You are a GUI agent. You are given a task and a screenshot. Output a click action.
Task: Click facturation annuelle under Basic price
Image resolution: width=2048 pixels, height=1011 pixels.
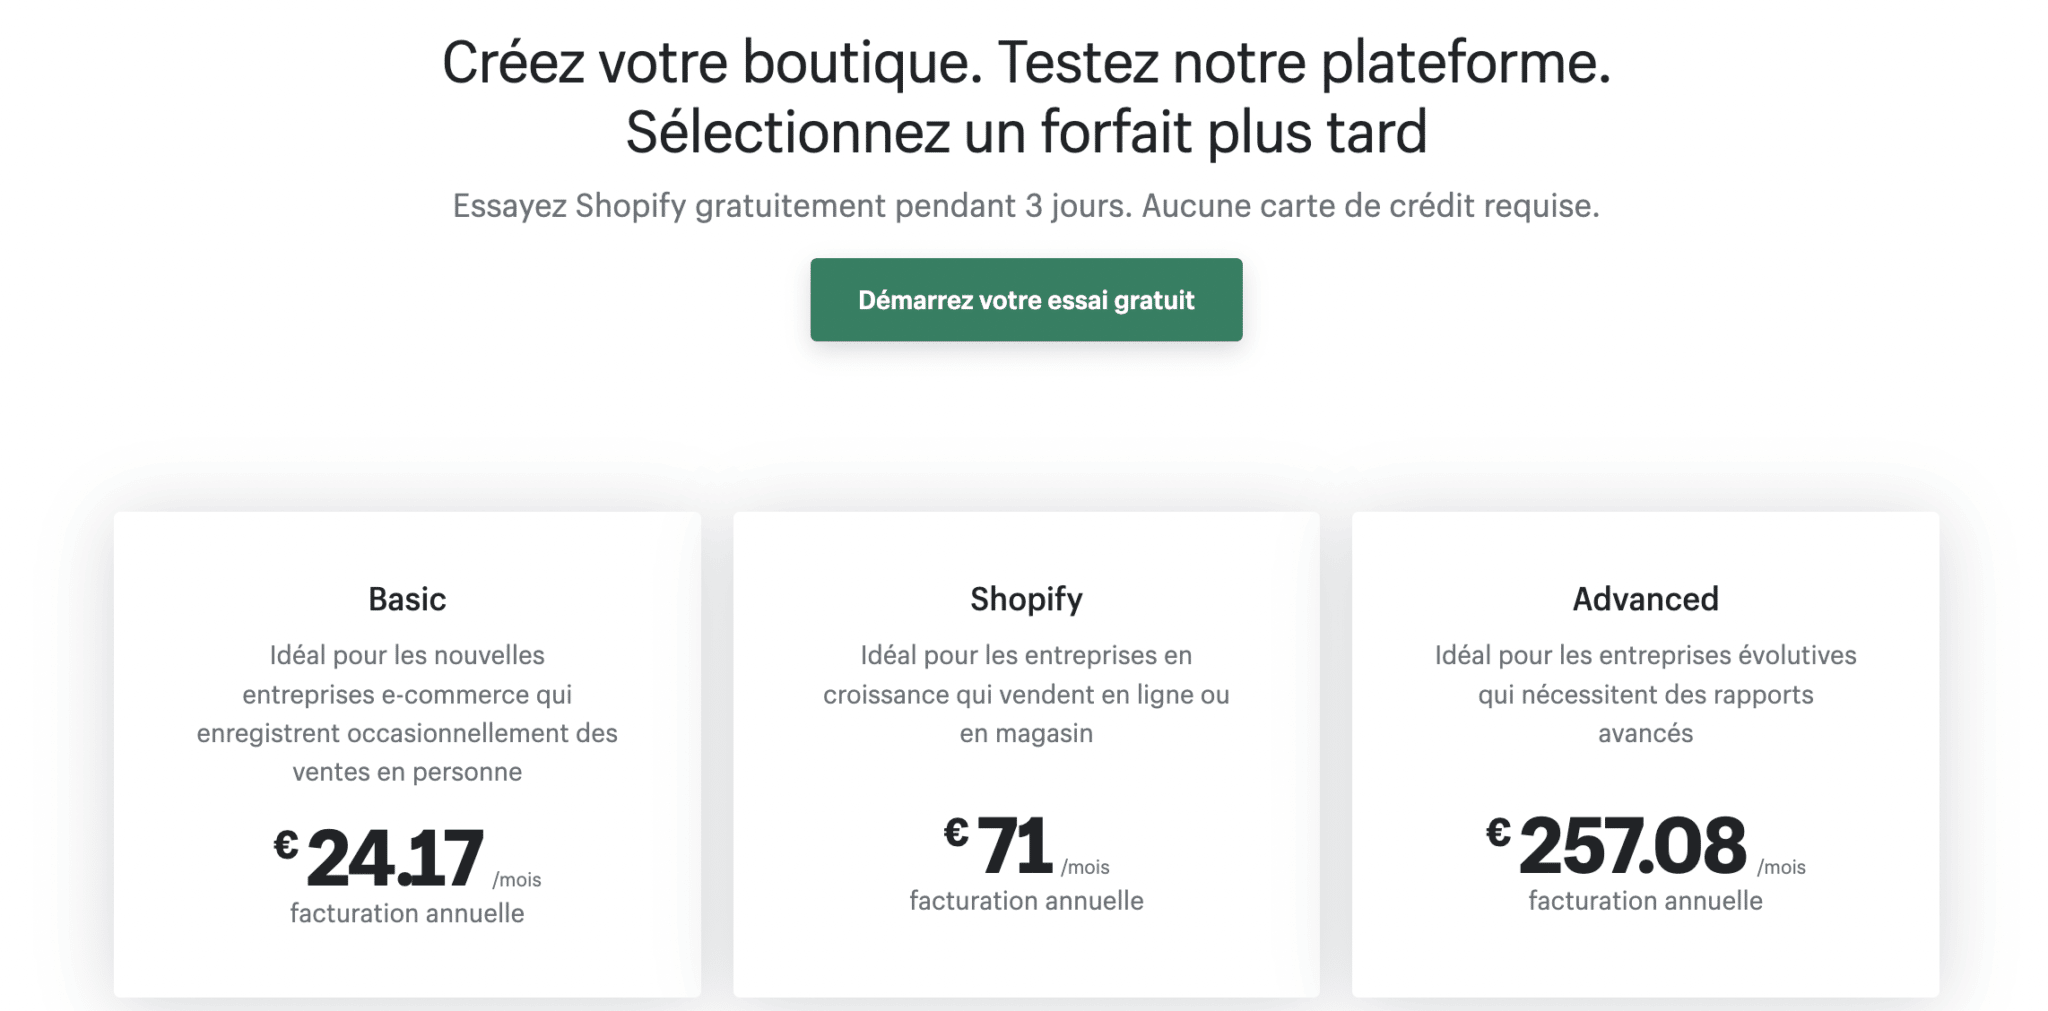407,913
